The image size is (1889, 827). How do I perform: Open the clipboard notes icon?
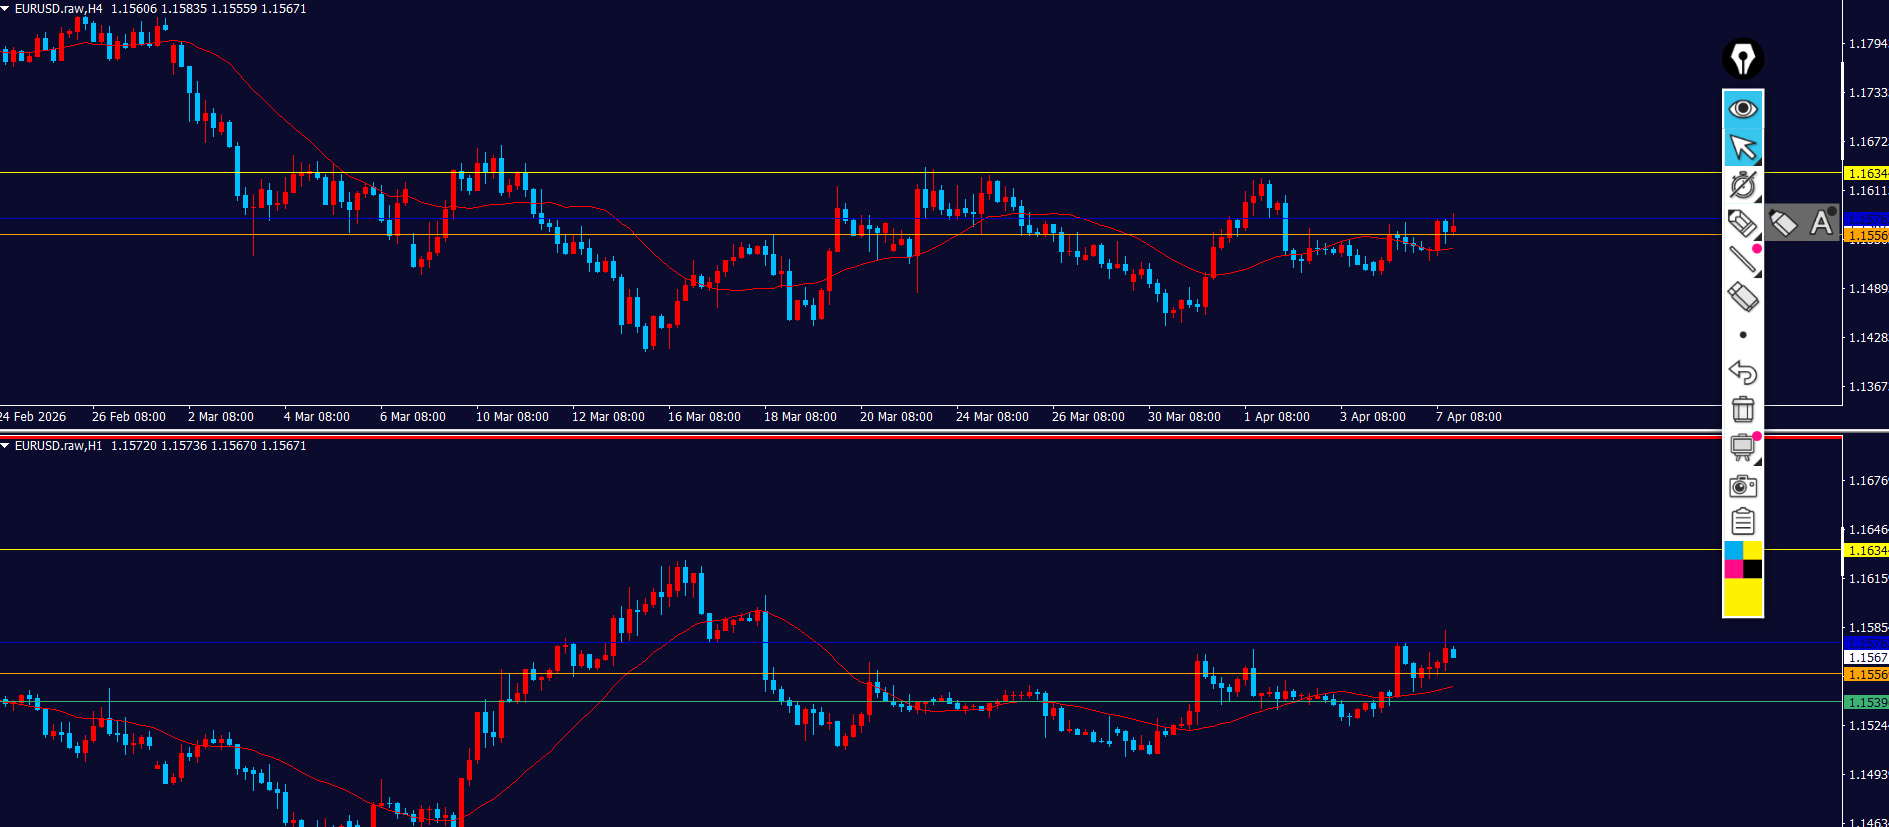pos(1743,522)
